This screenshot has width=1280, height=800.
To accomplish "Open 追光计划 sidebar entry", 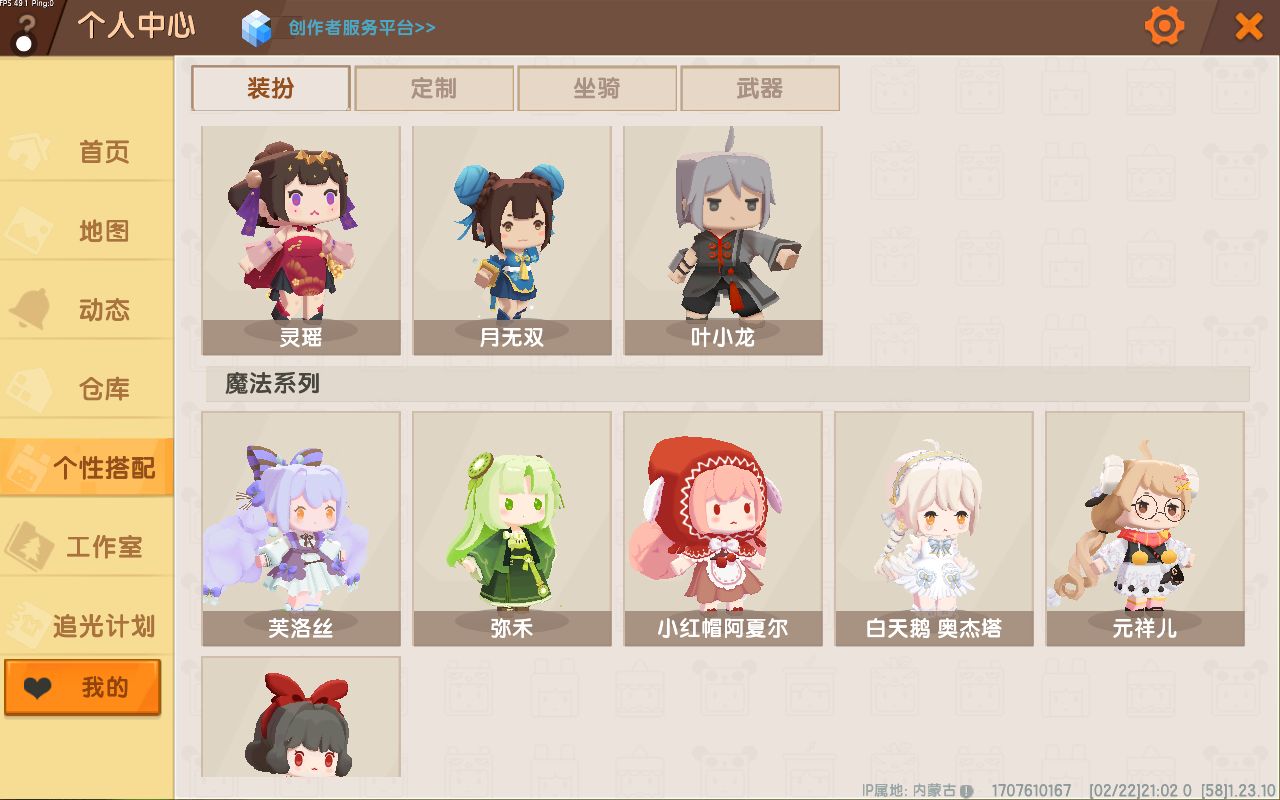I will tap(87, 627).
